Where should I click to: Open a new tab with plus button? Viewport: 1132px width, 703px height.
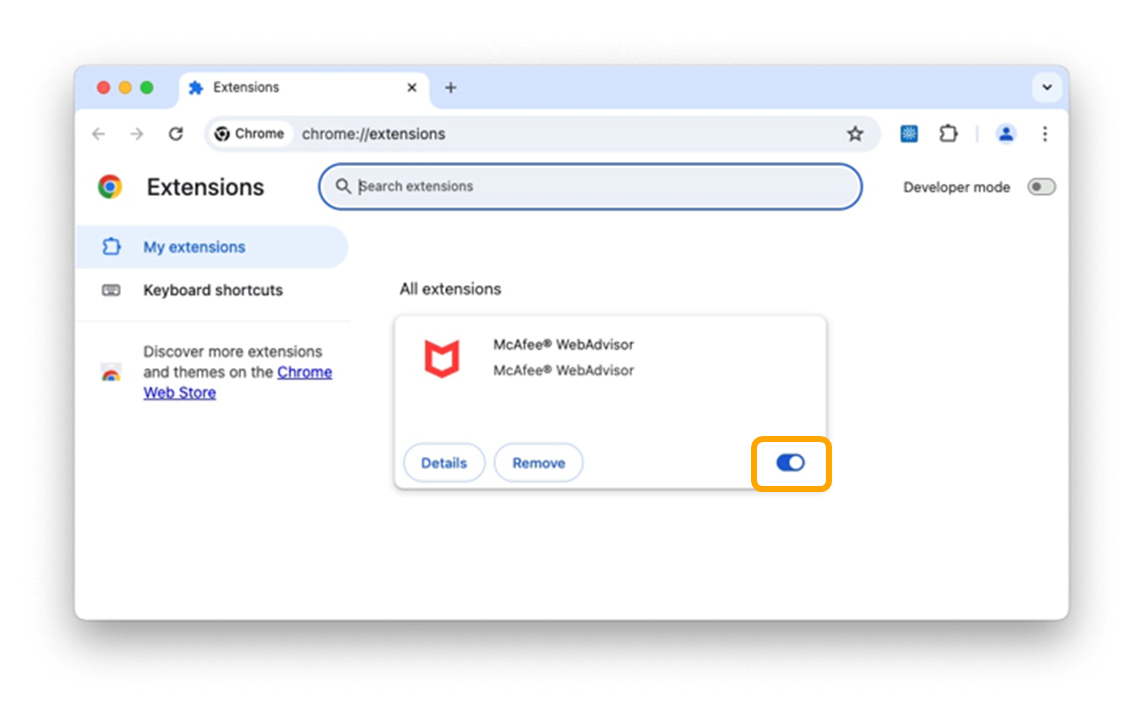tap(450, 88)
